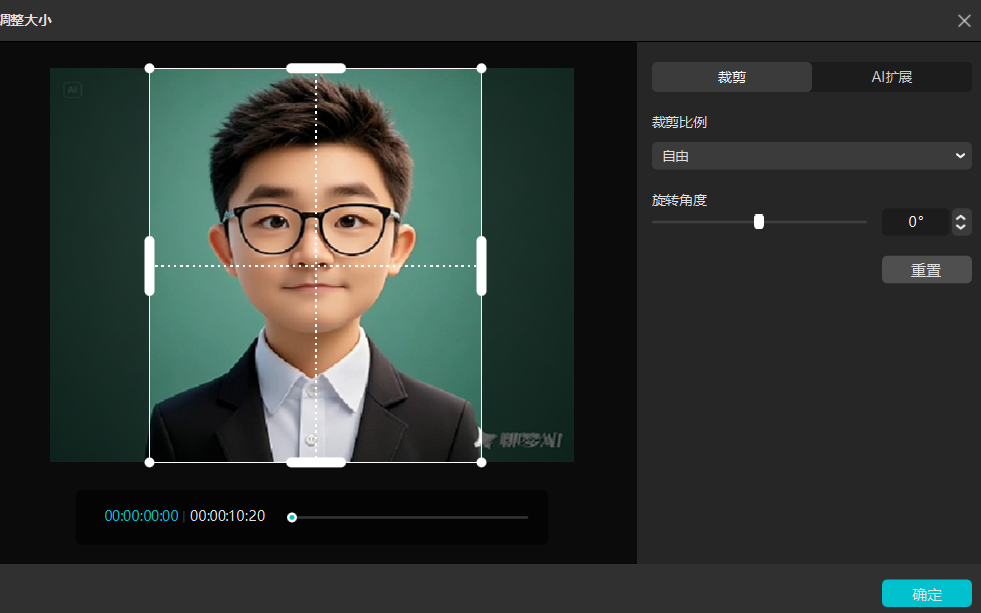Click the right edge crop handle
The height and width of the screenshot is (613, 981).
tap(481, 266)
